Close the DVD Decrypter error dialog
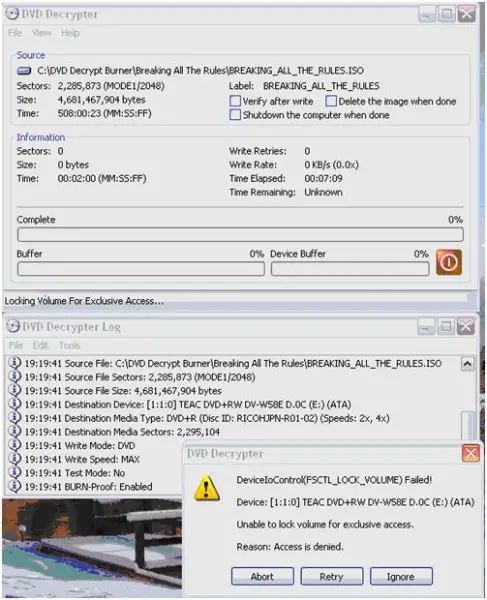Viewport: 487px width, 600px height. (471, 453)
